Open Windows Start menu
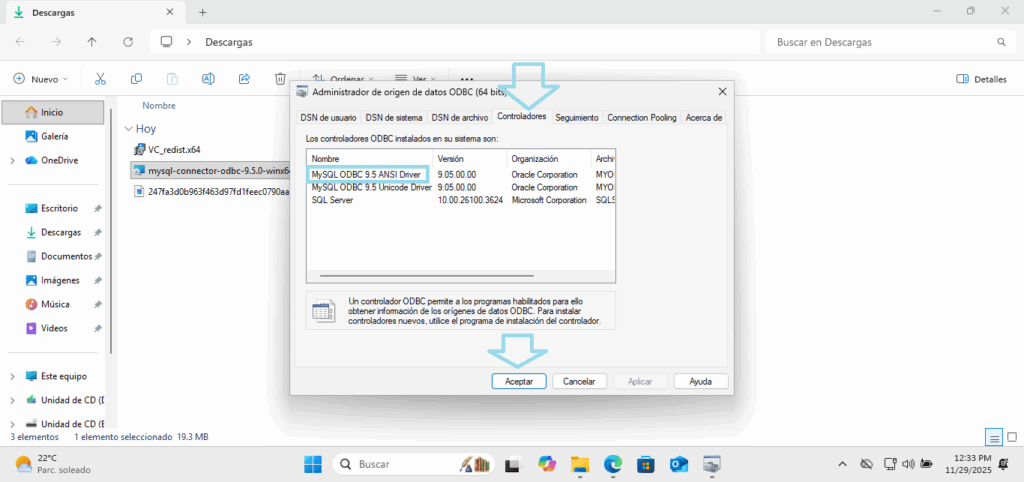 click(313, 464)
